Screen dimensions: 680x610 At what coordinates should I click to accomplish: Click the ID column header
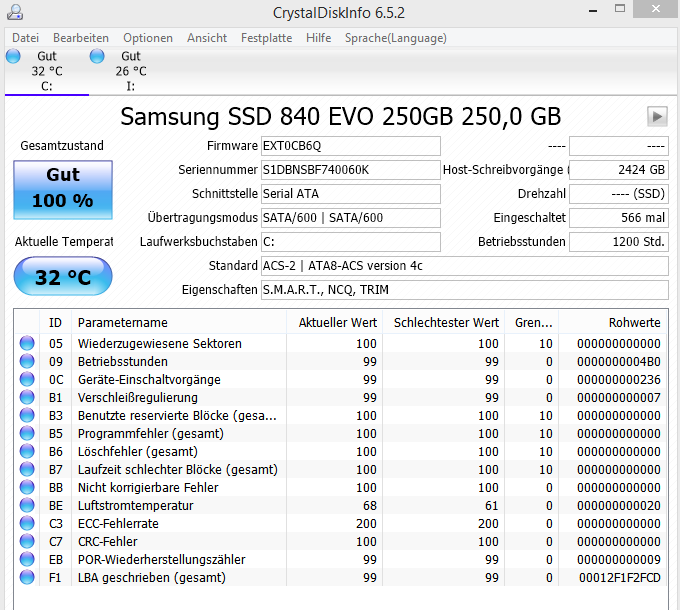56,323
